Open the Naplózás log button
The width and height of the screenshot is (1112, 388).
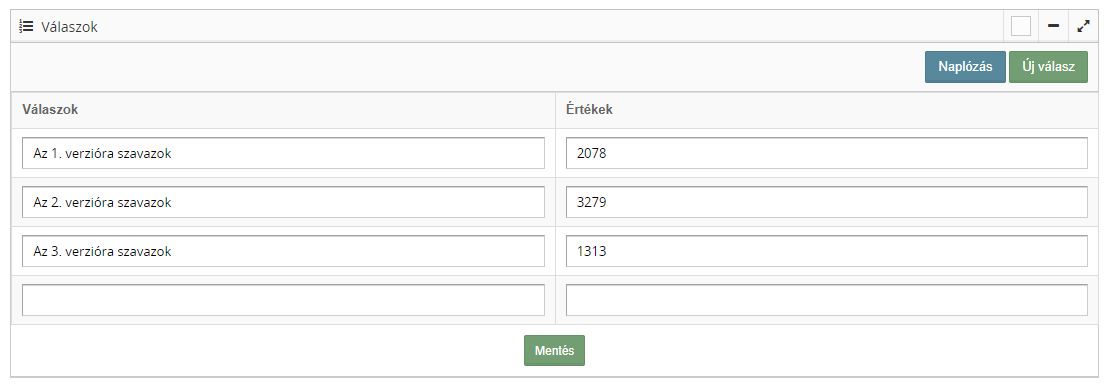(x=964, y=67)
